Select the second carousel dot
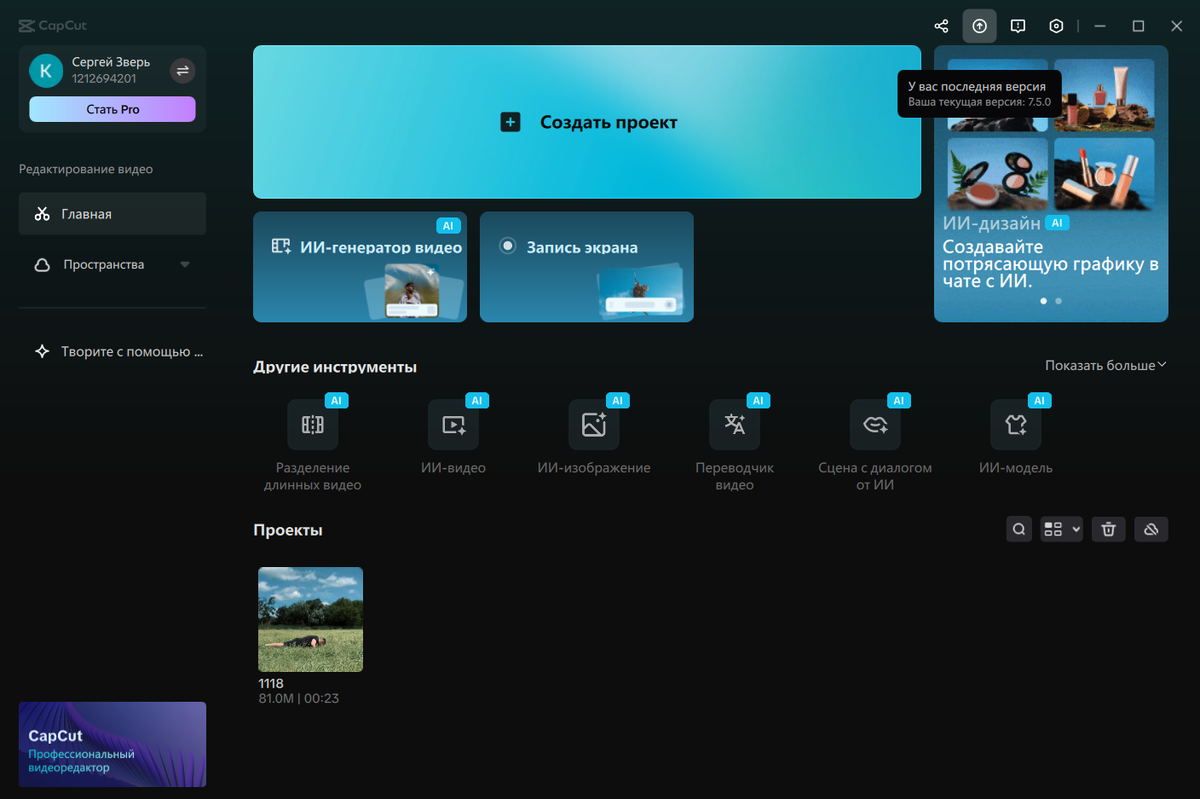Viewport: 1200px width, 799px height. point(1059,300)
